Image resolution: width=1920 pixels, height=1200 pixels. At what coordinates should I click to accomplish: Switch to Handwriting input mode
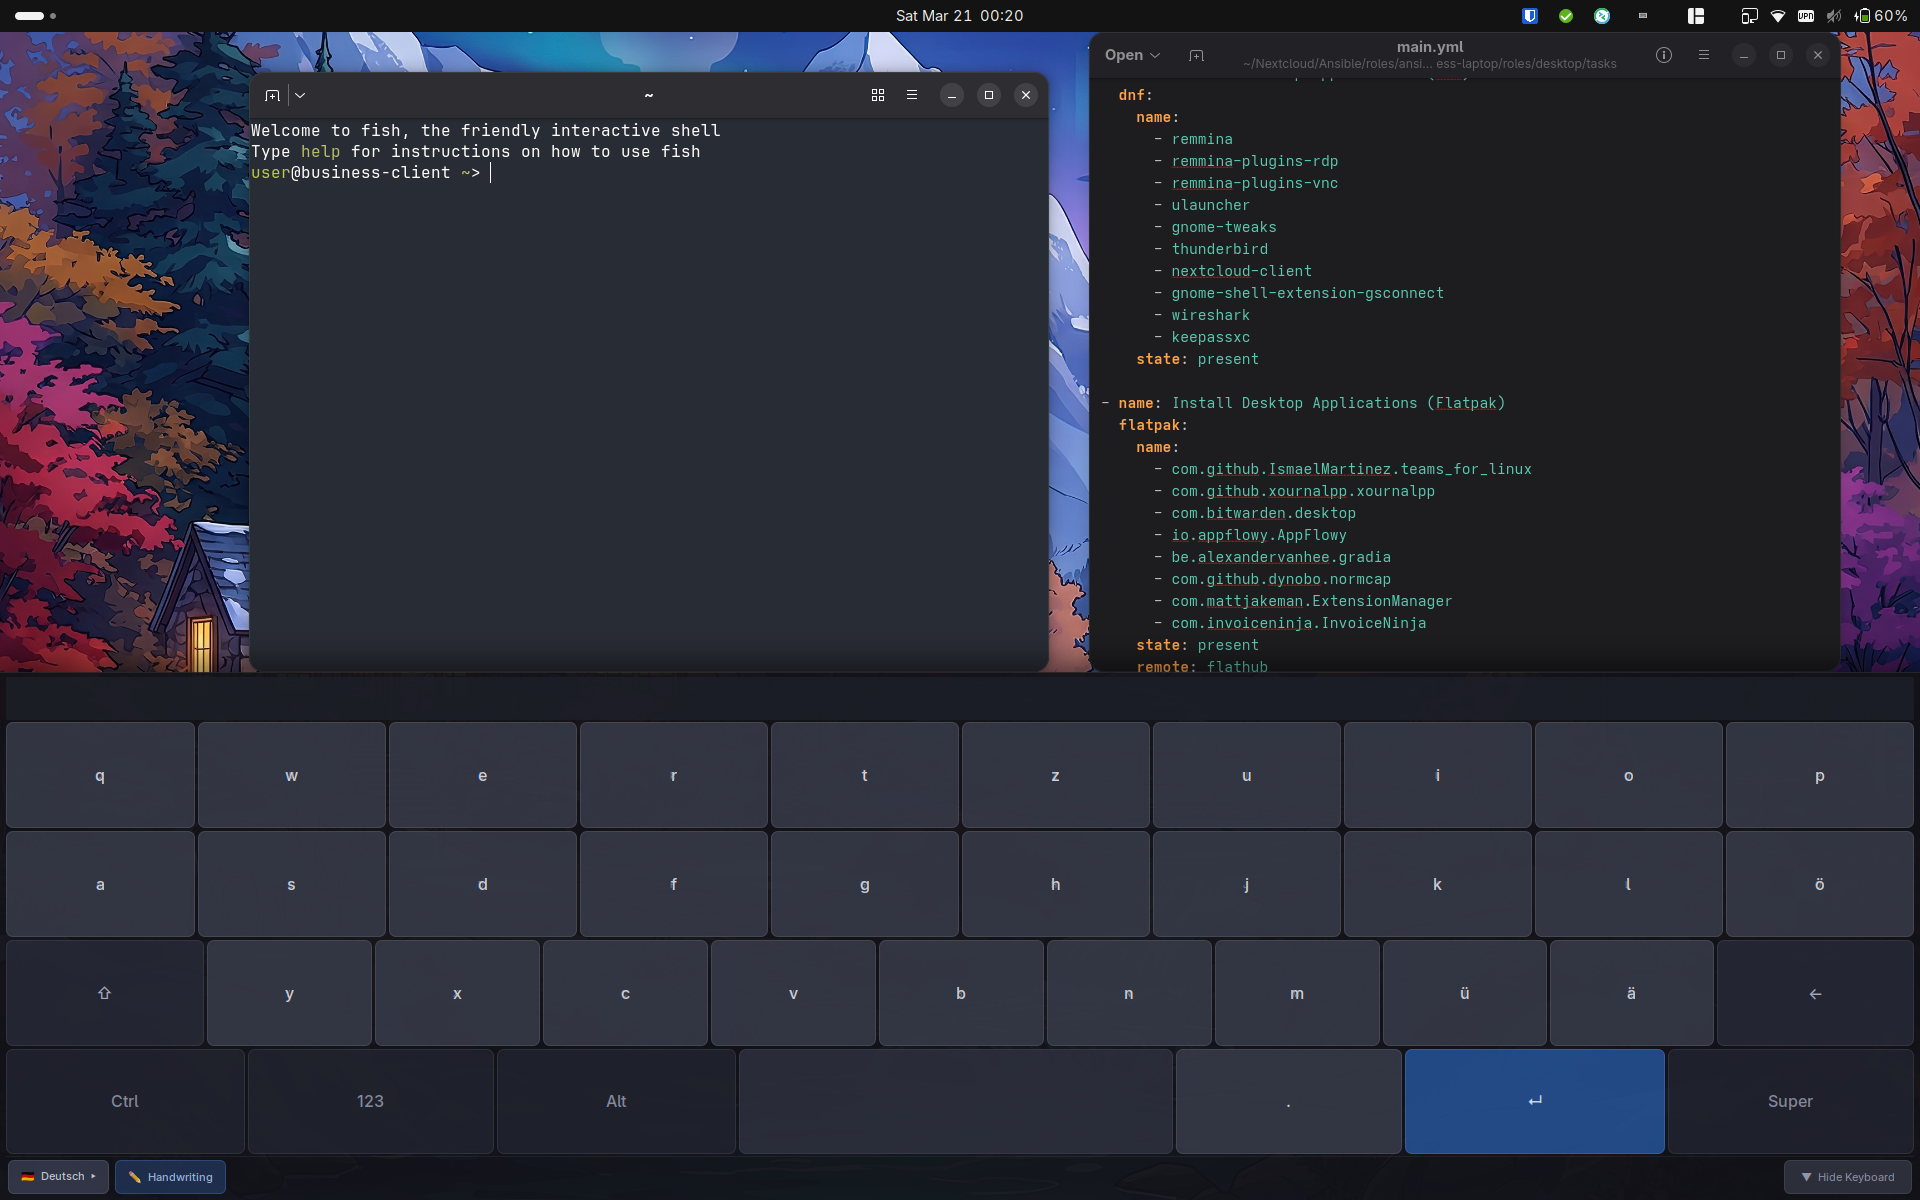[x=170, y=1177]
